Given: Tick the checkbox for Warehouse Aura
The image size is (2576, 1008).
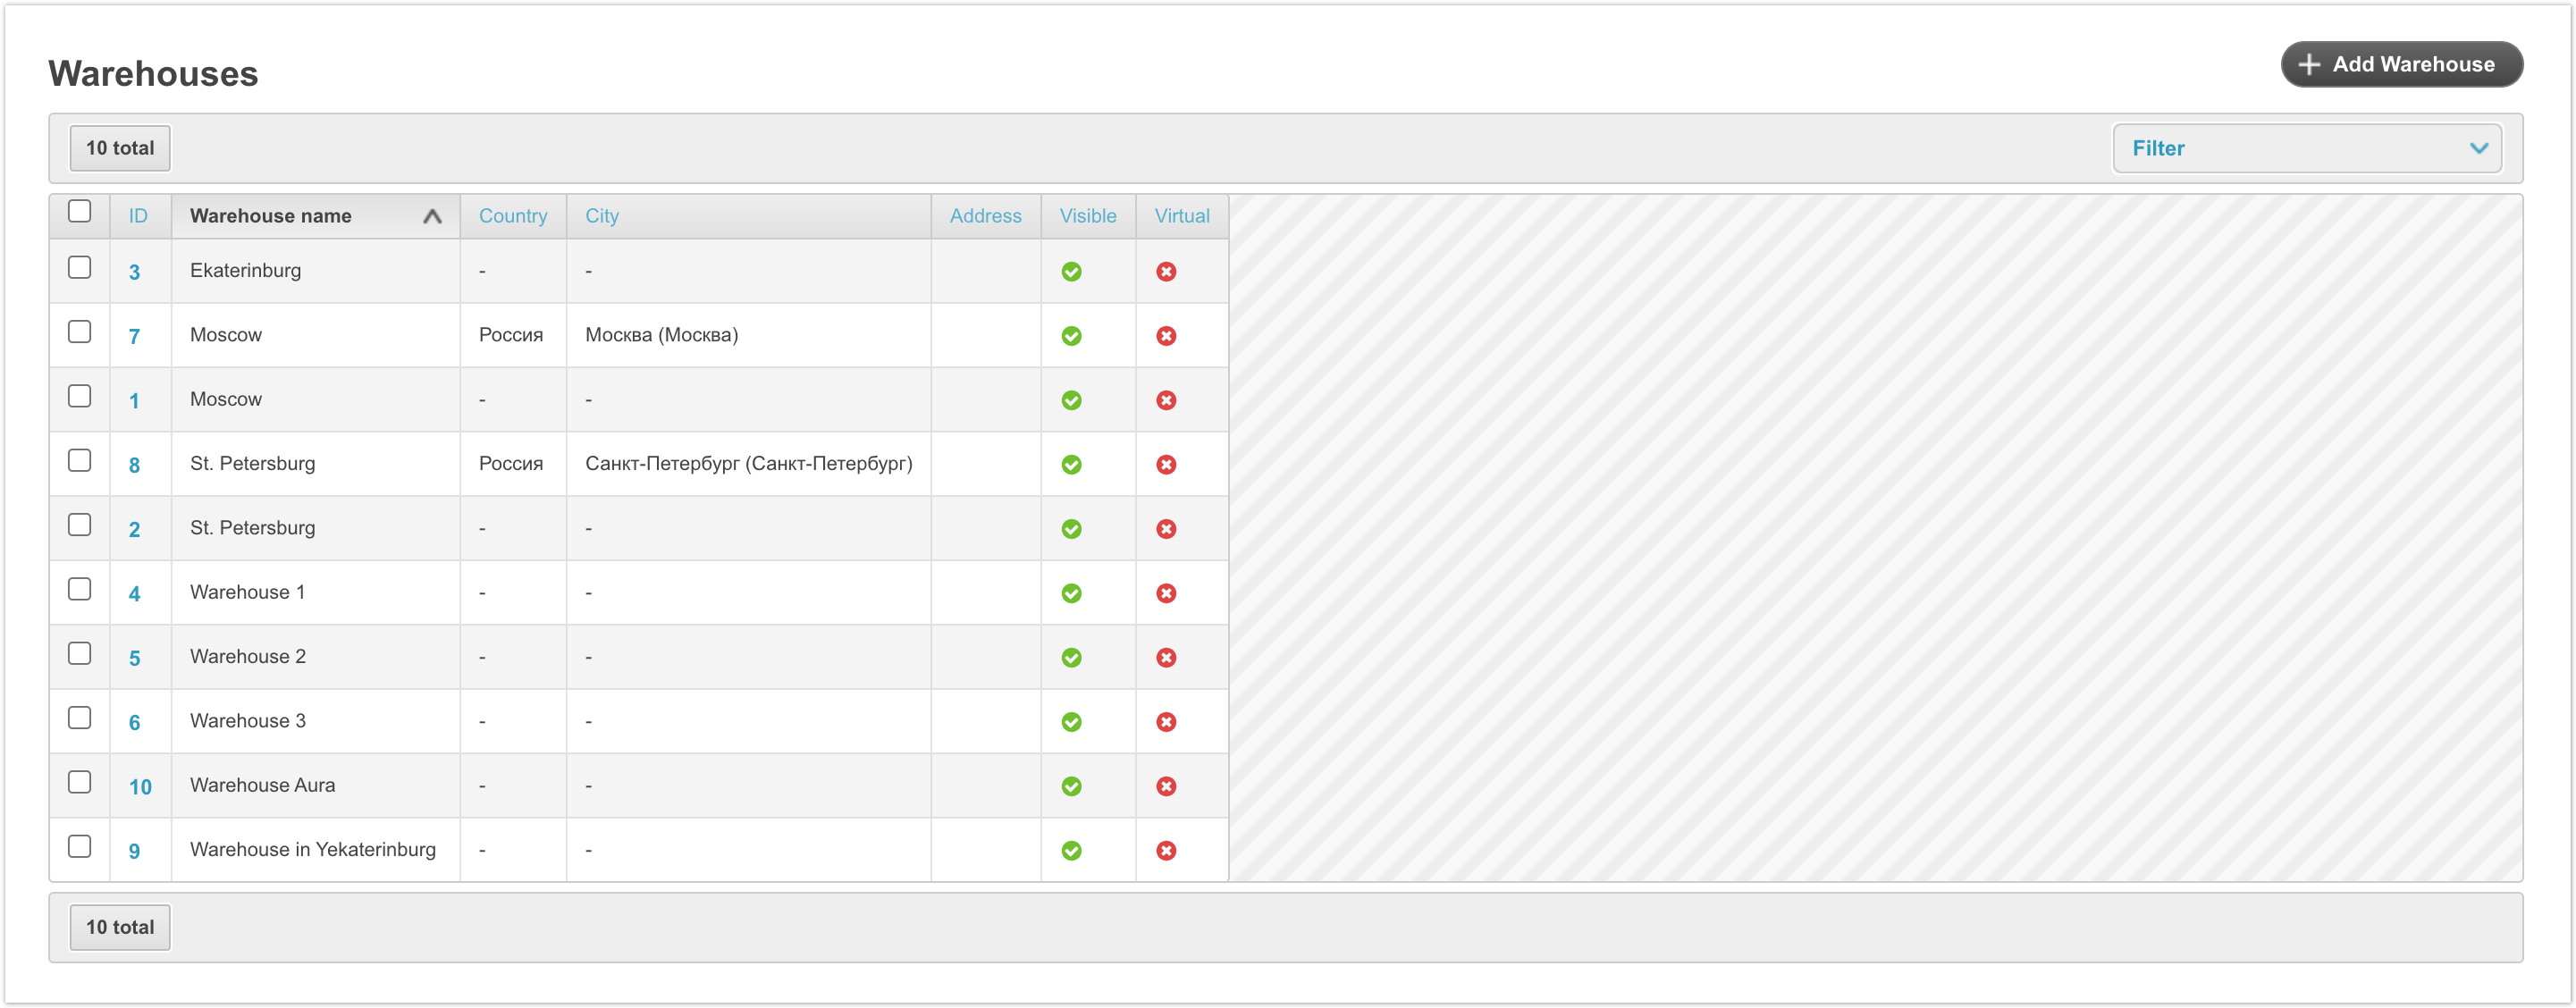Looking at the screenshot, I should coord(80,782).
